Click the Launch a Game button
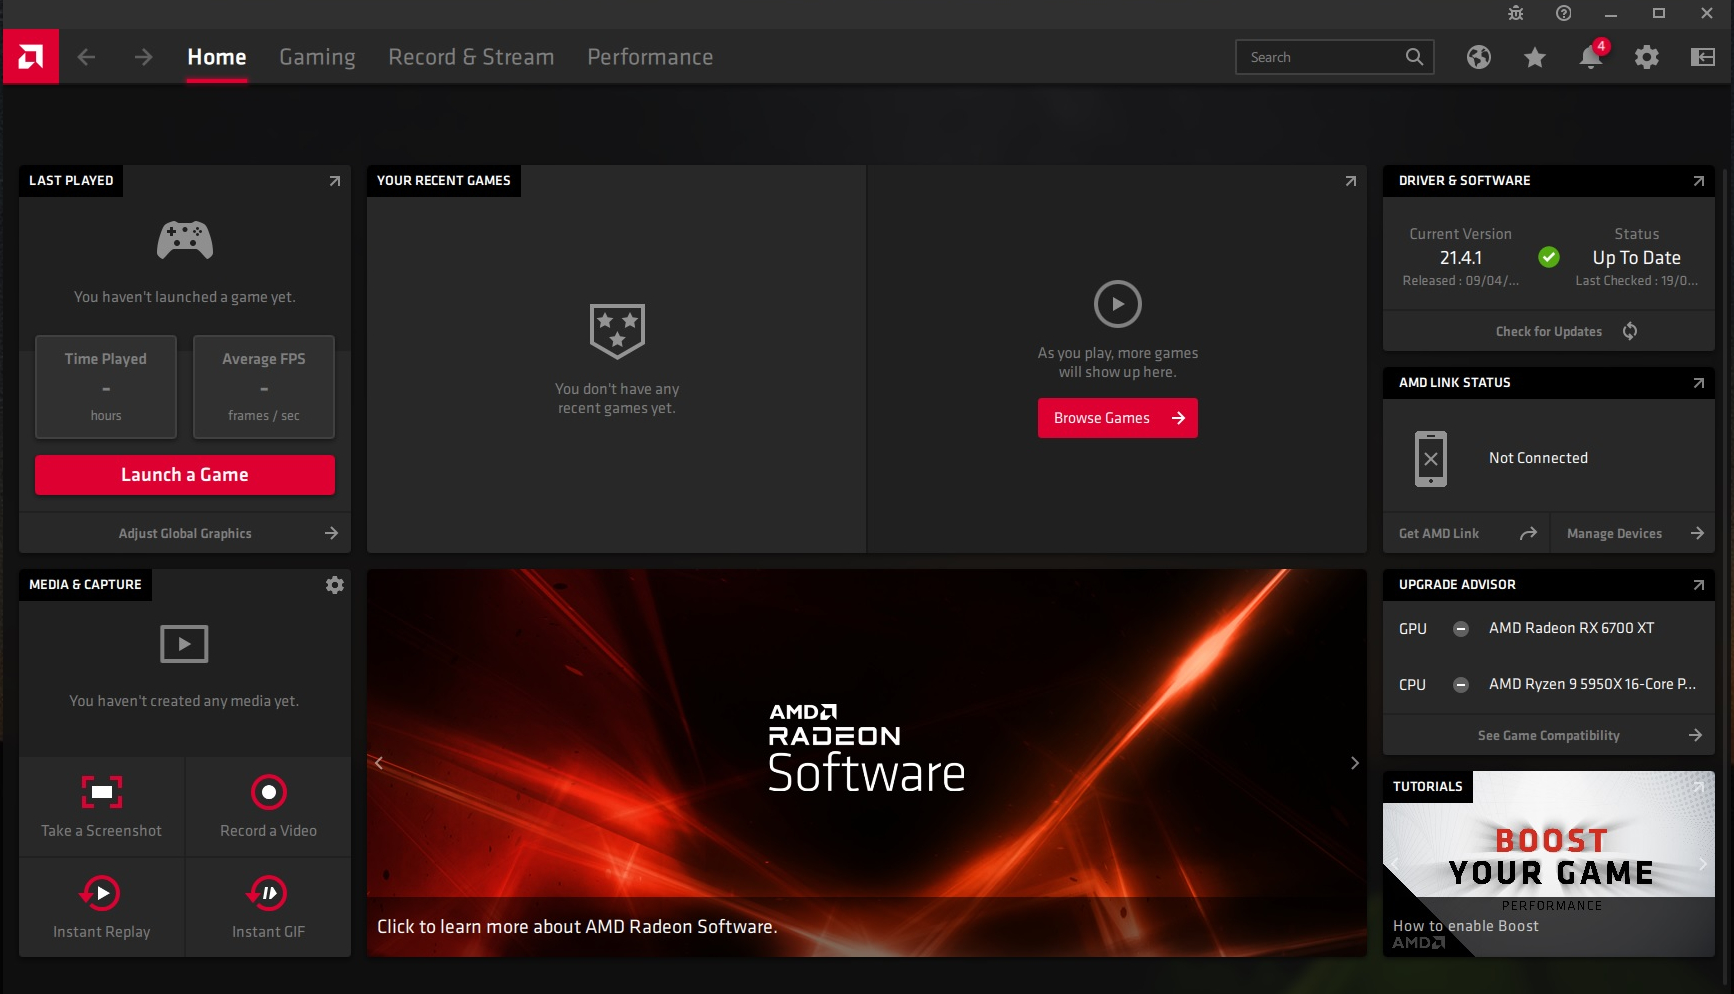 coord(184,474)
